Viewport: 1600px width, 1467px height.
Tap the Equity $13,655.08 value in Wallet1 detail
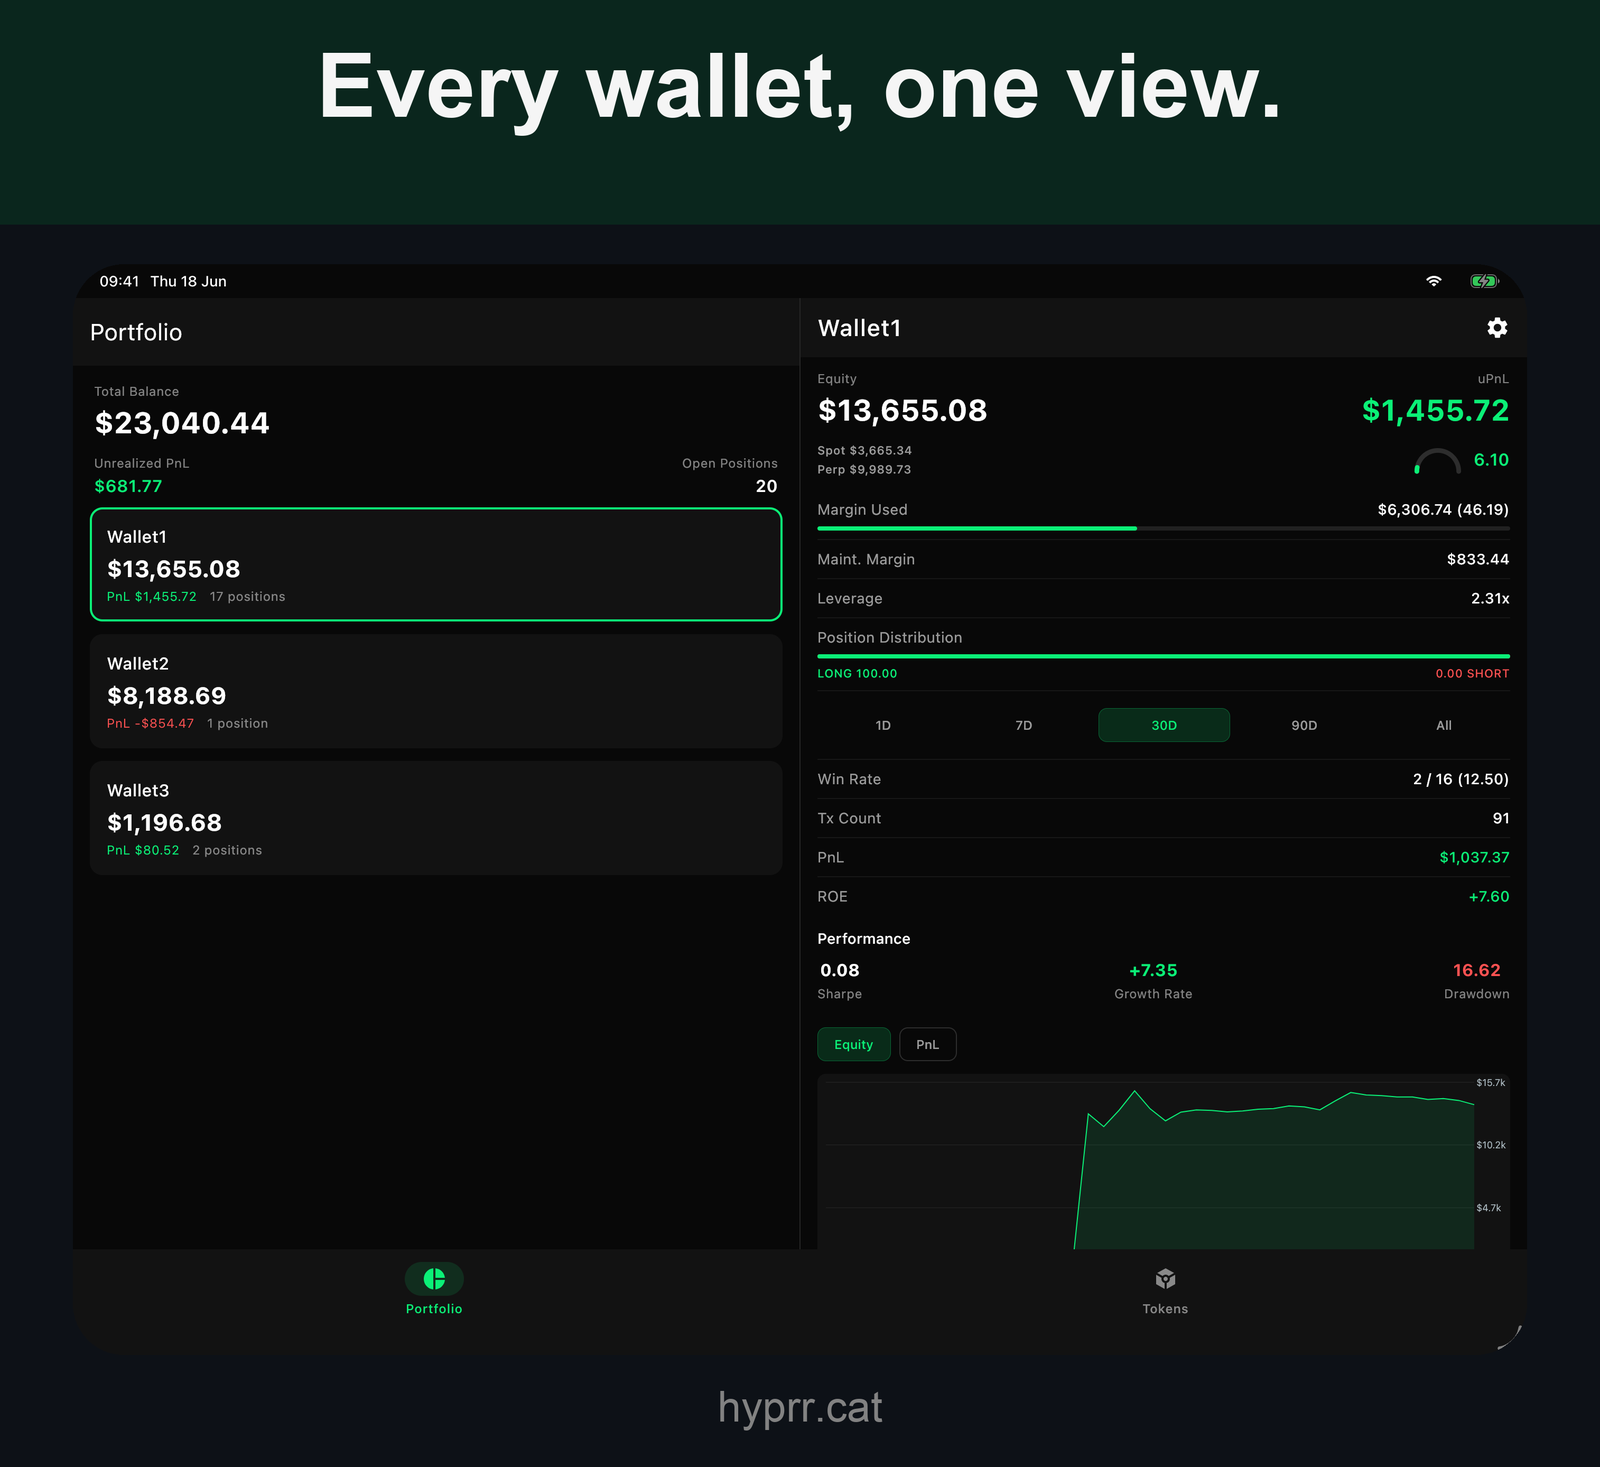click(902, 410)
